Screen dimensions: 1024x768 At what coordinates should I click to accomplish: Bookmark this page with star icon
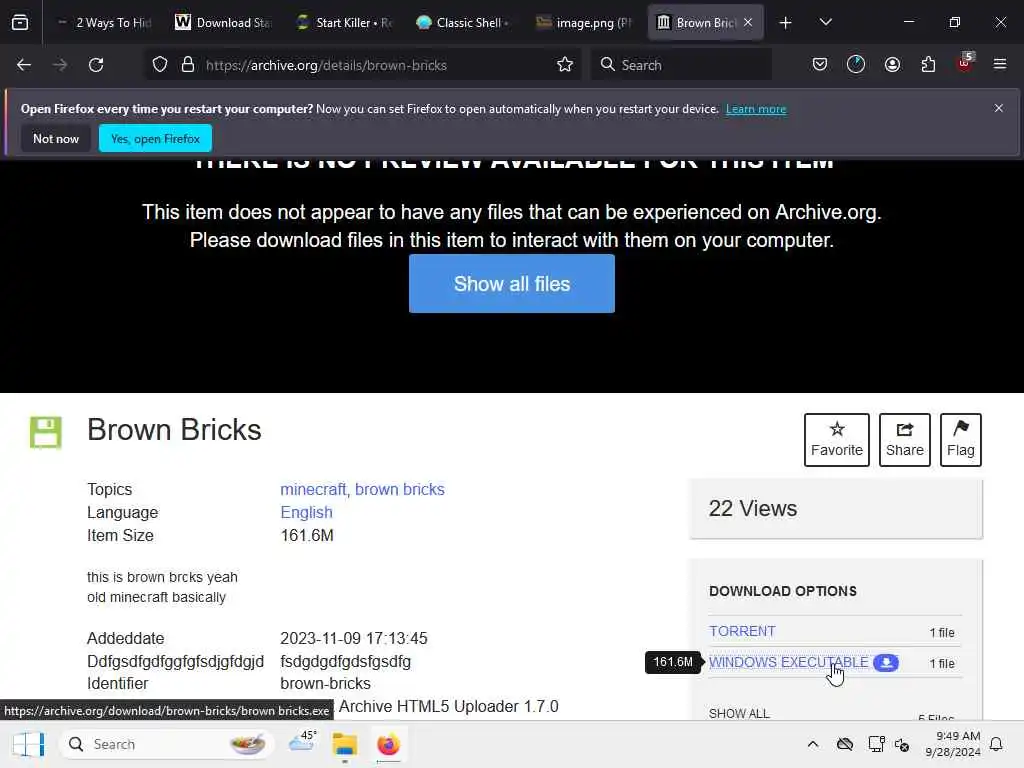(x=565, y=65)
